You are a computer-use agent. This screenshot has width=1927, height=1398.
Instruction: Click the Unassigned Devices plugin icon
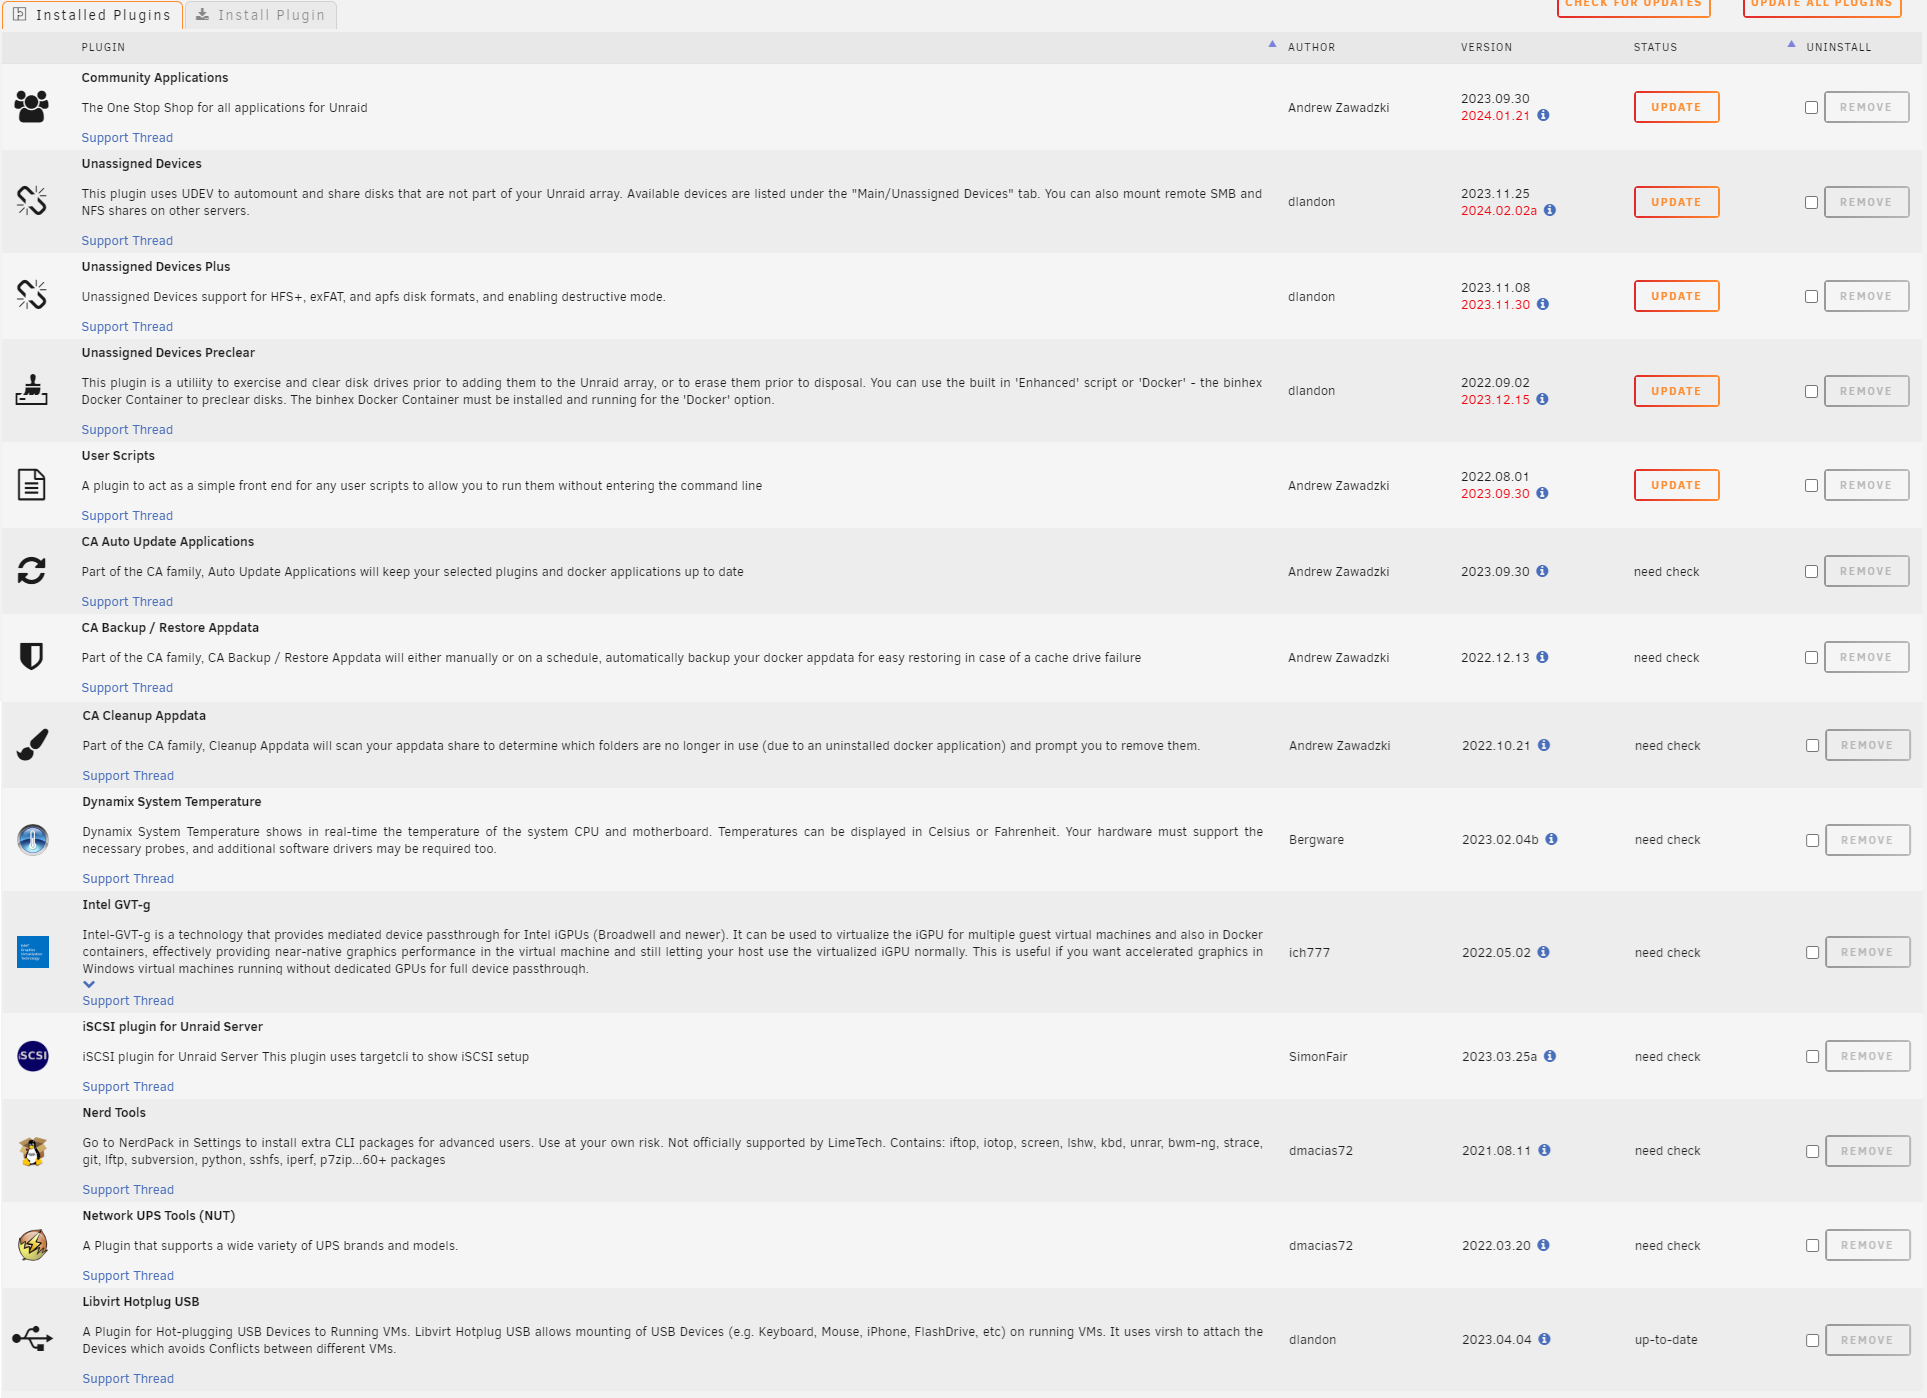pos(31,201)
